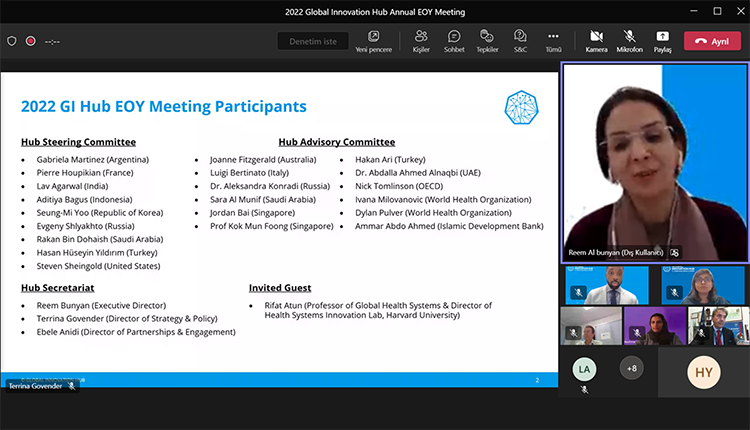
Task: Click the Terrina Govender presenter label
Action: tap(36, 385)
